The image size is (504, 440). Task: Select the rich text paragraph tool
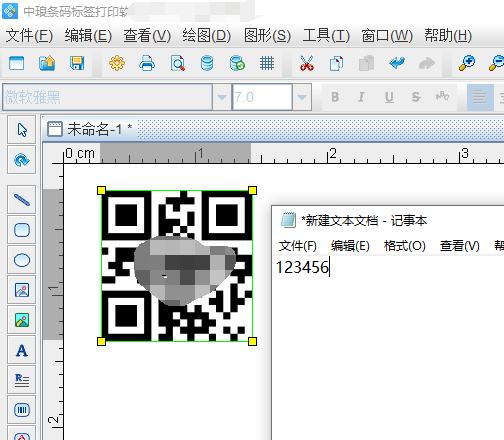pos(22,380)
